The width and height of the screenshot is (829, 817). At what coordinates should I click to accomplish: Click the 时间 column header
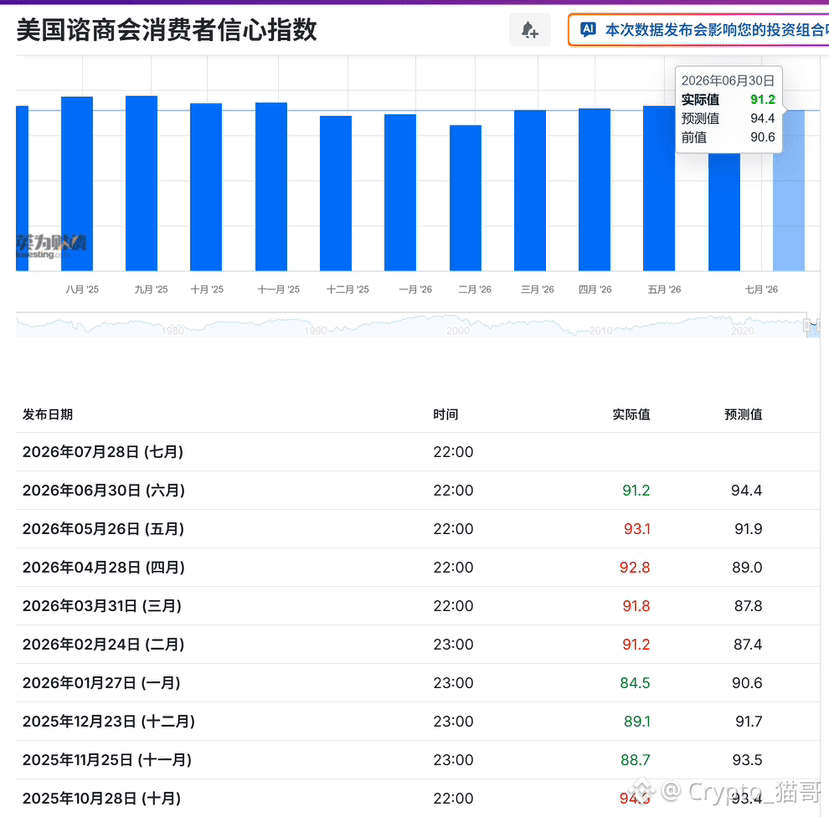(x=446, y=415)
